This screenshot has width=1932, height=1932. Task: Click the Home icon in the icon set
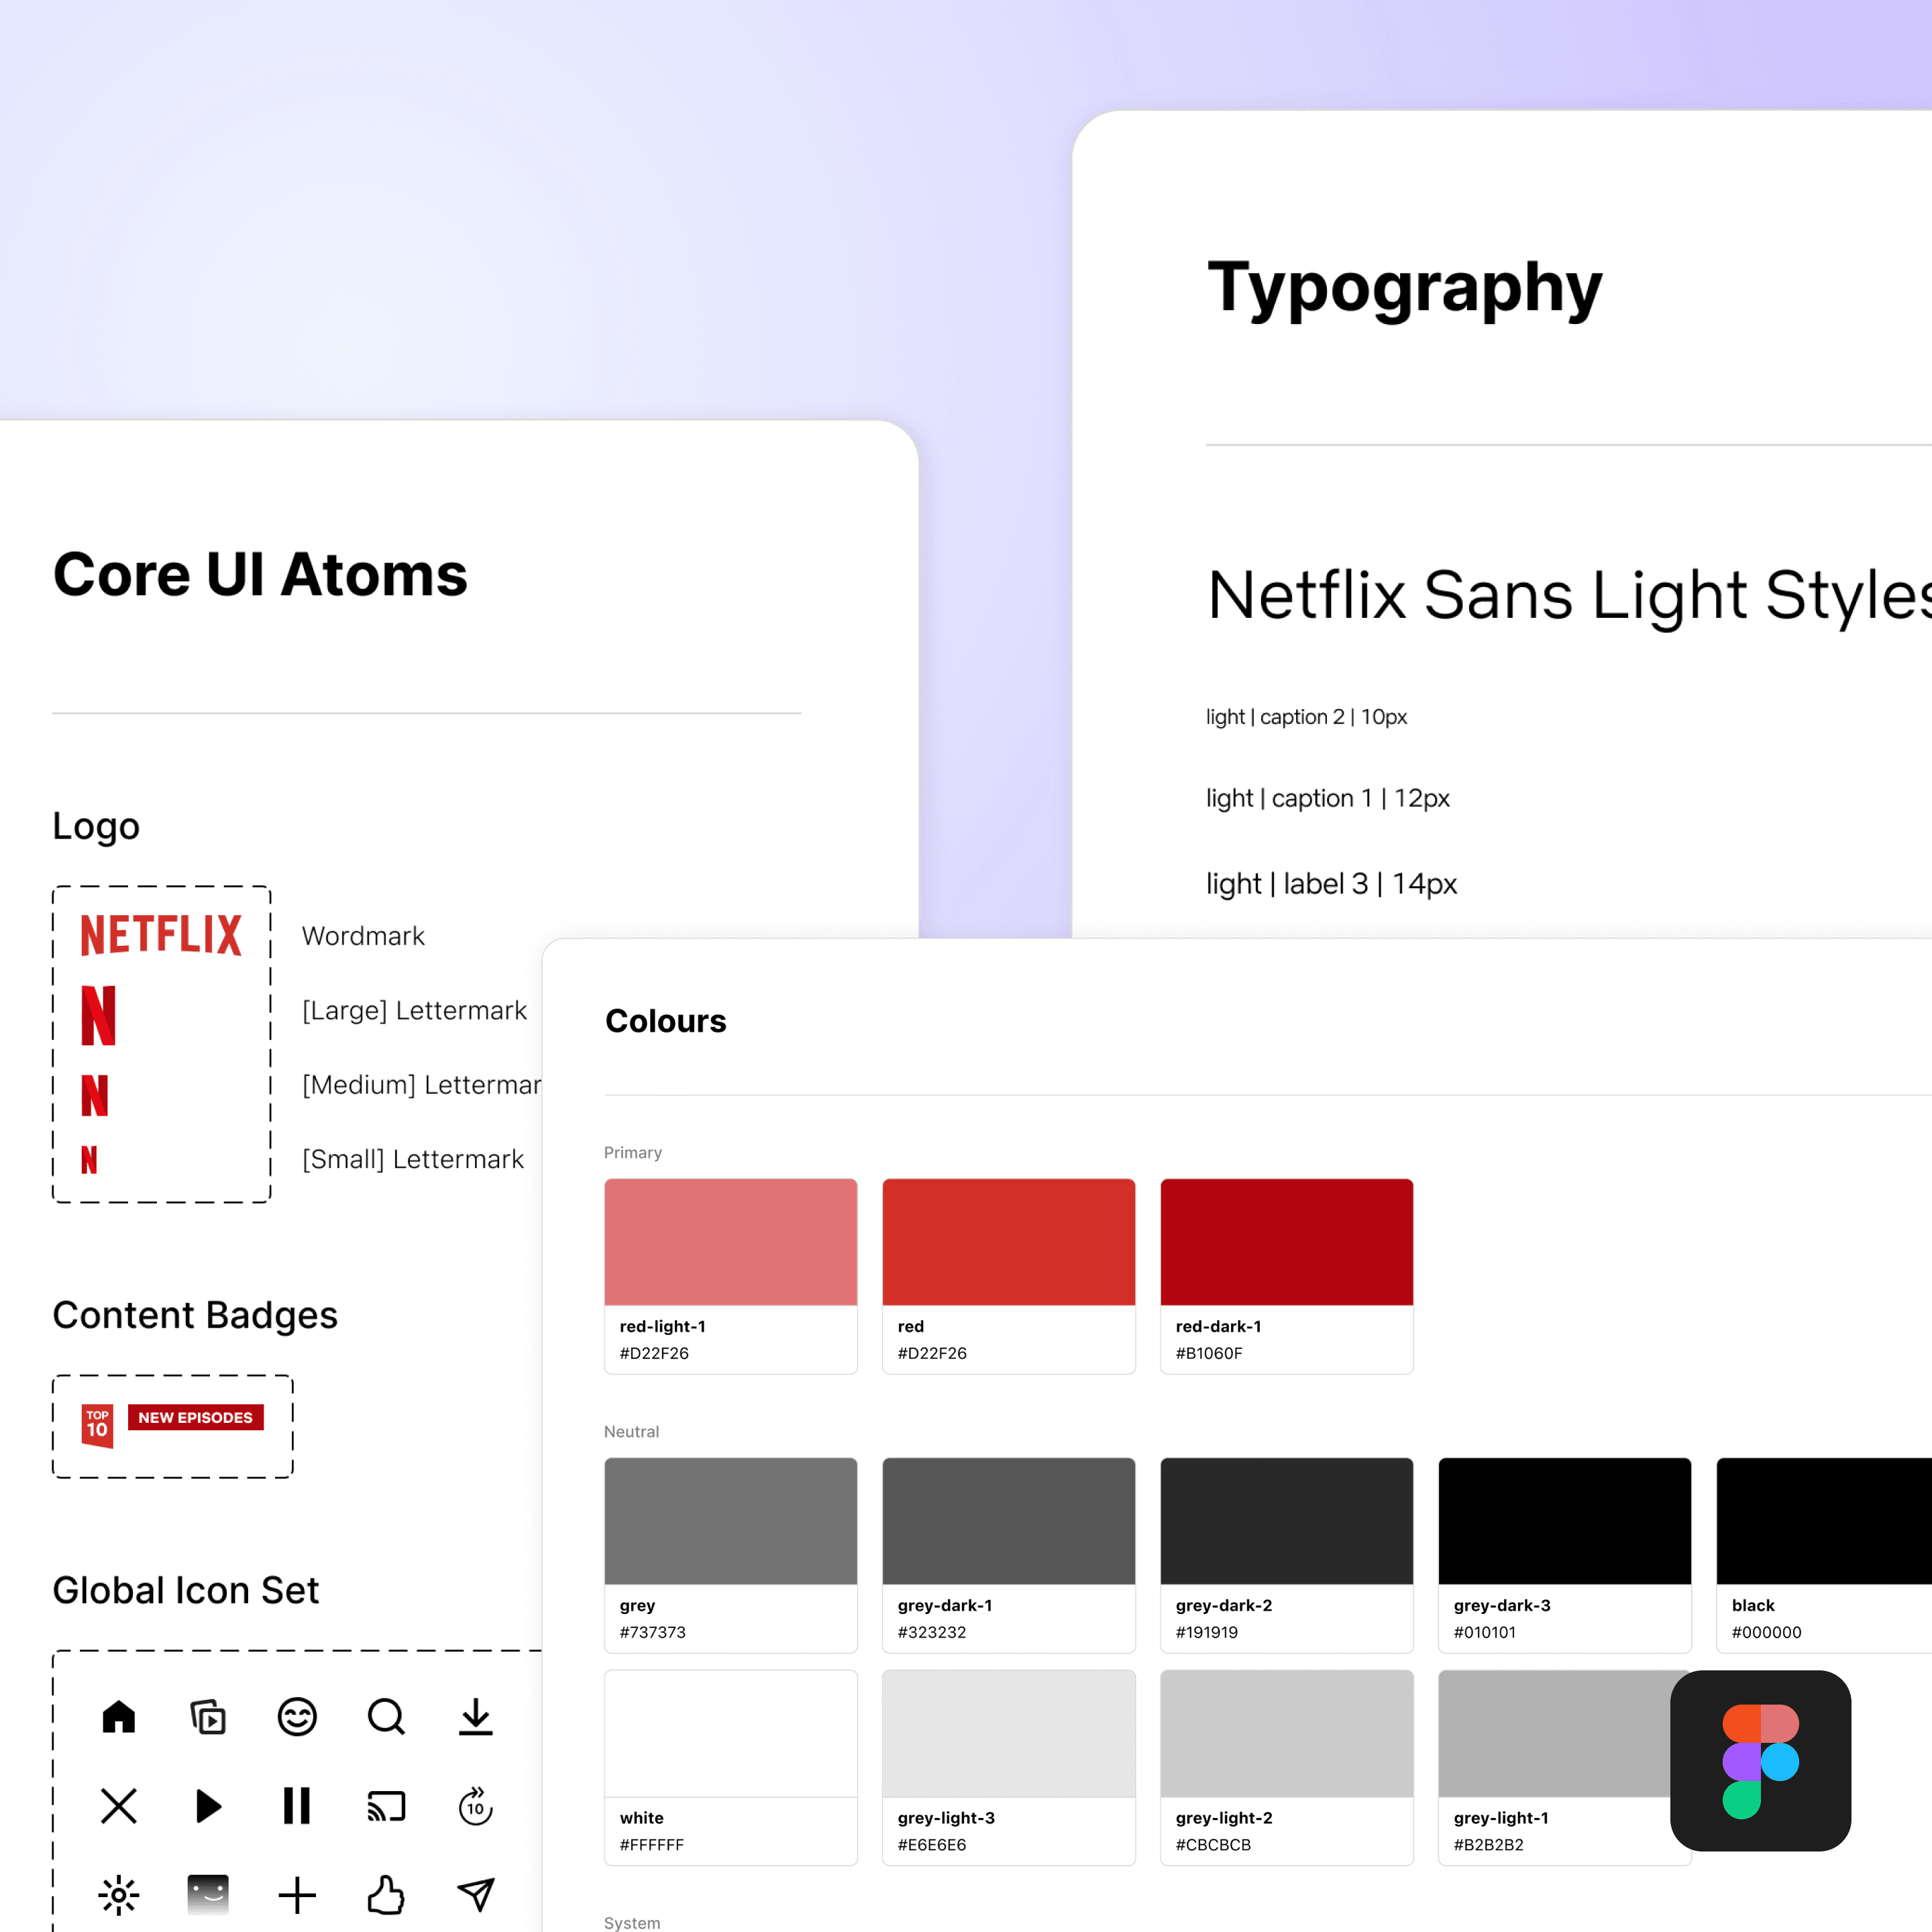(x=119, y=1717)
